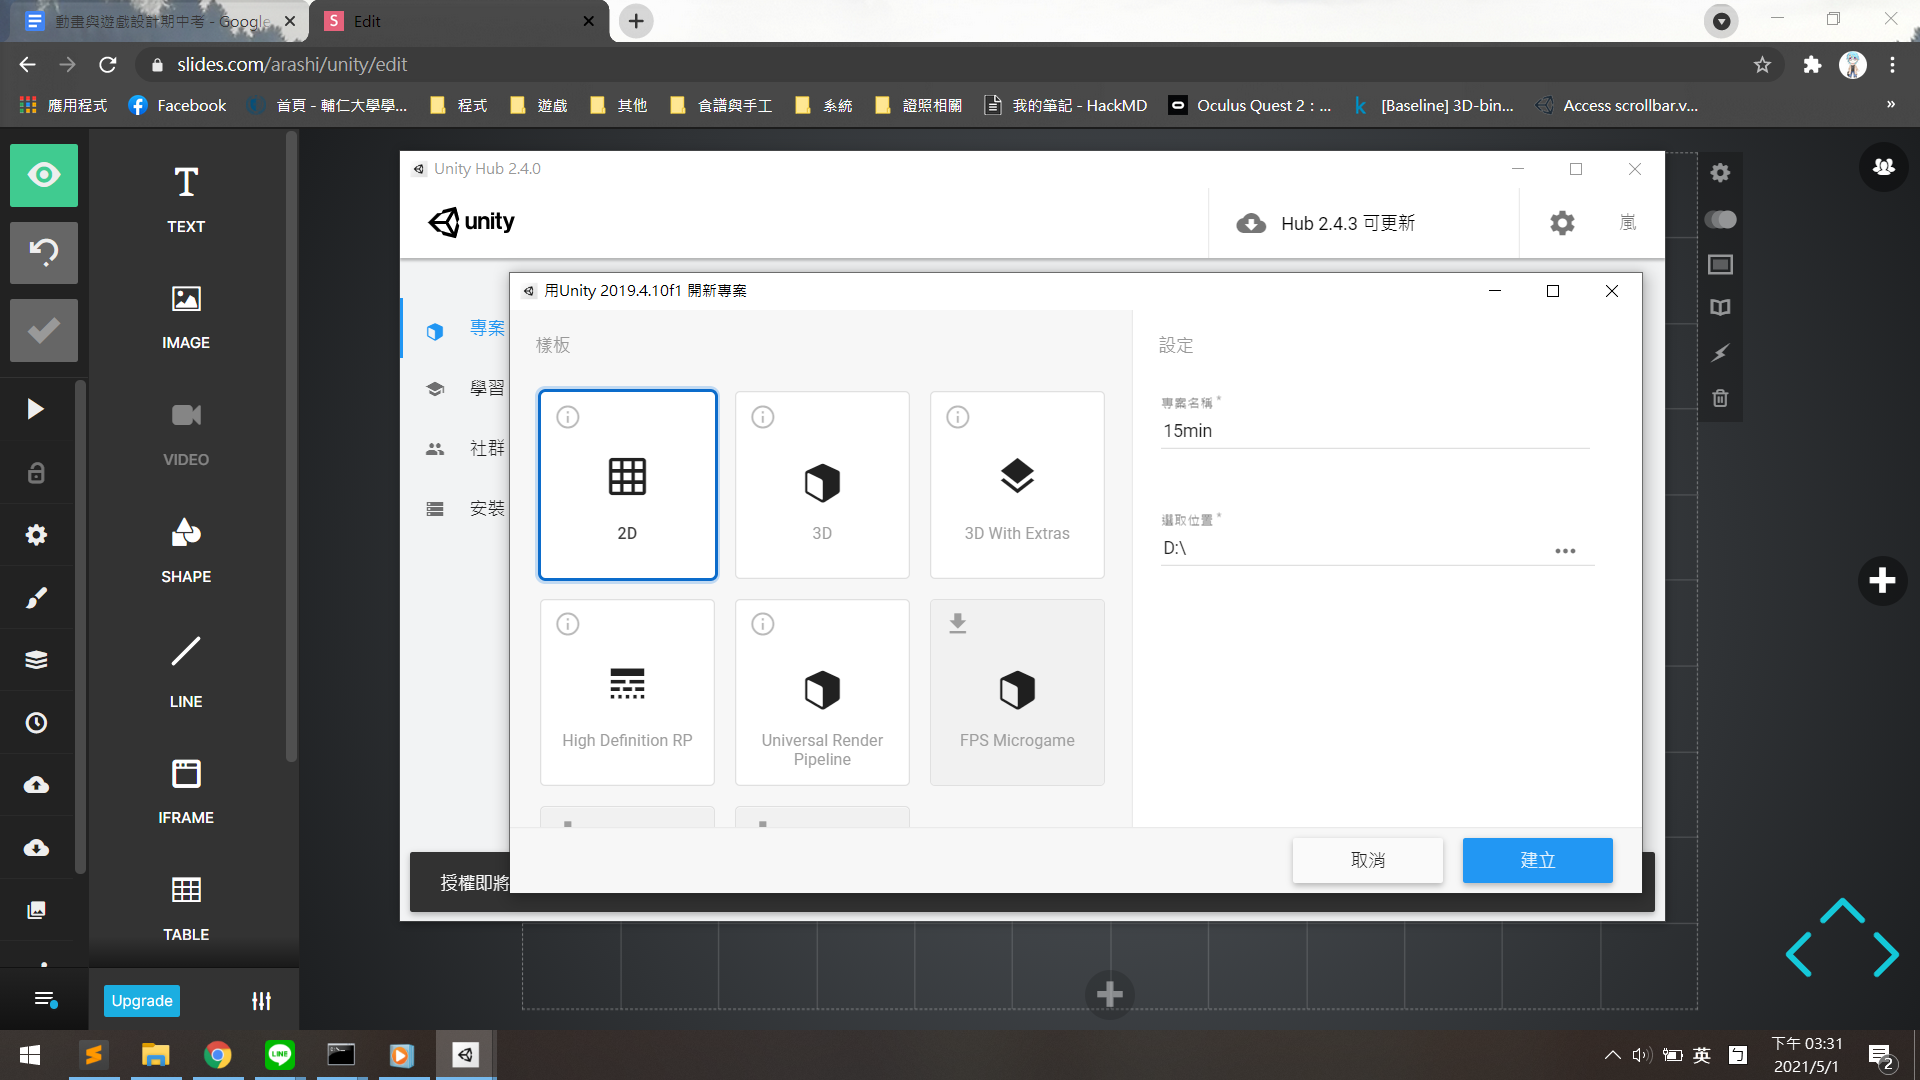Navigate to the previous slide arrow
The height and width of the screenshot is (1080, 1920).
[x=1799, y=954]
